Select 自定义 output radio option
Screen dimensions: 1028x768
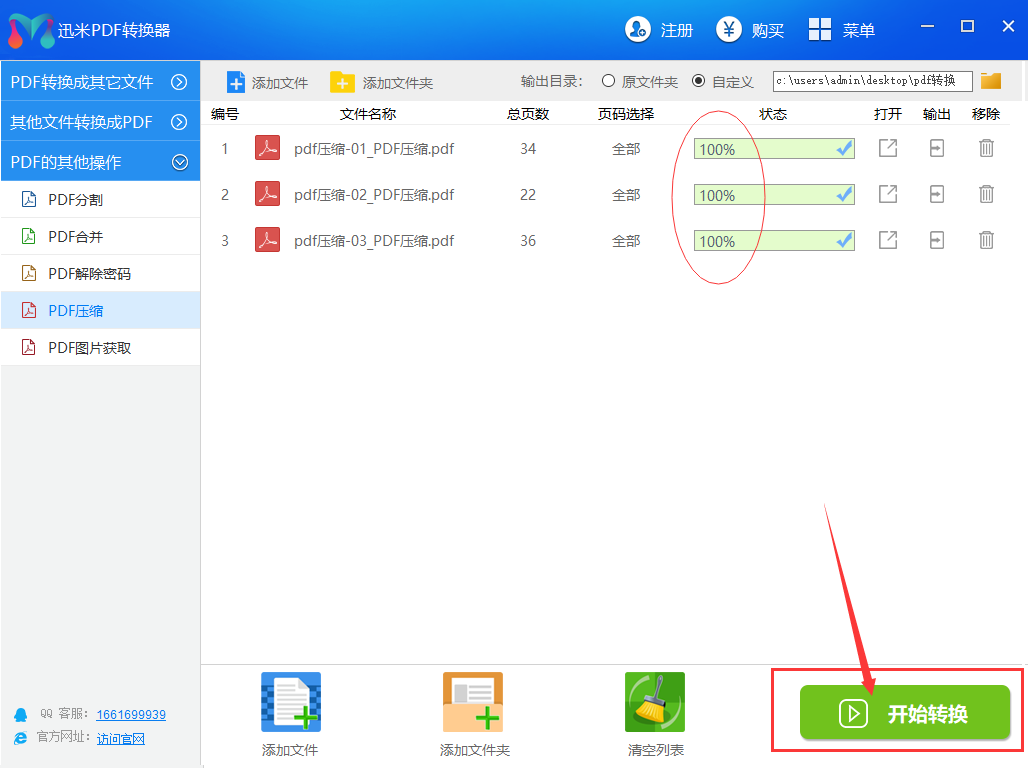698,81
